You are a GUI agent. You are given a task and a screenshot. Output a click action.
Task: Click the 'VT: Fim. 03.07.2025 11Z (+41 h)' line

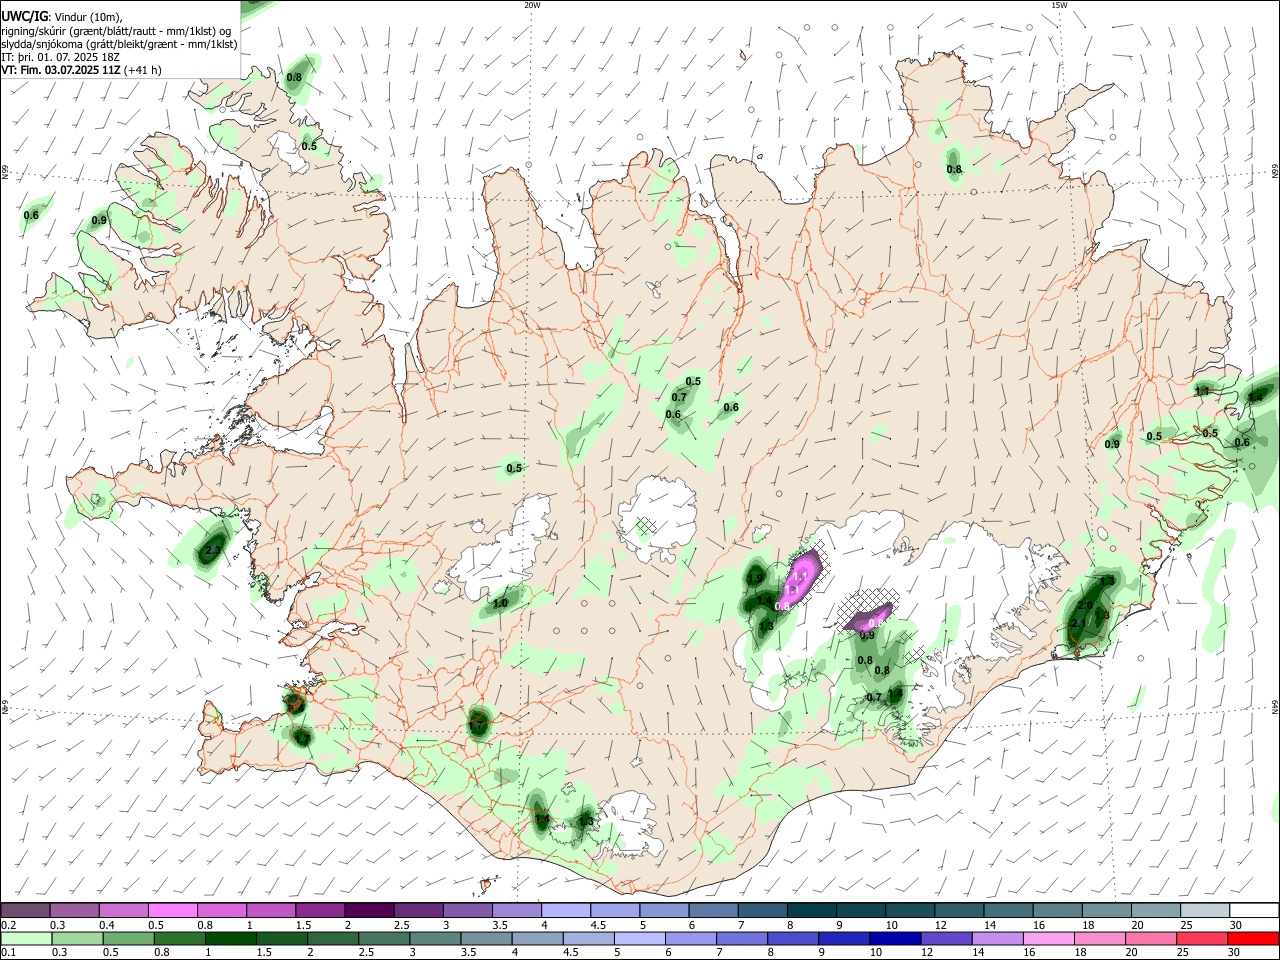82,70
